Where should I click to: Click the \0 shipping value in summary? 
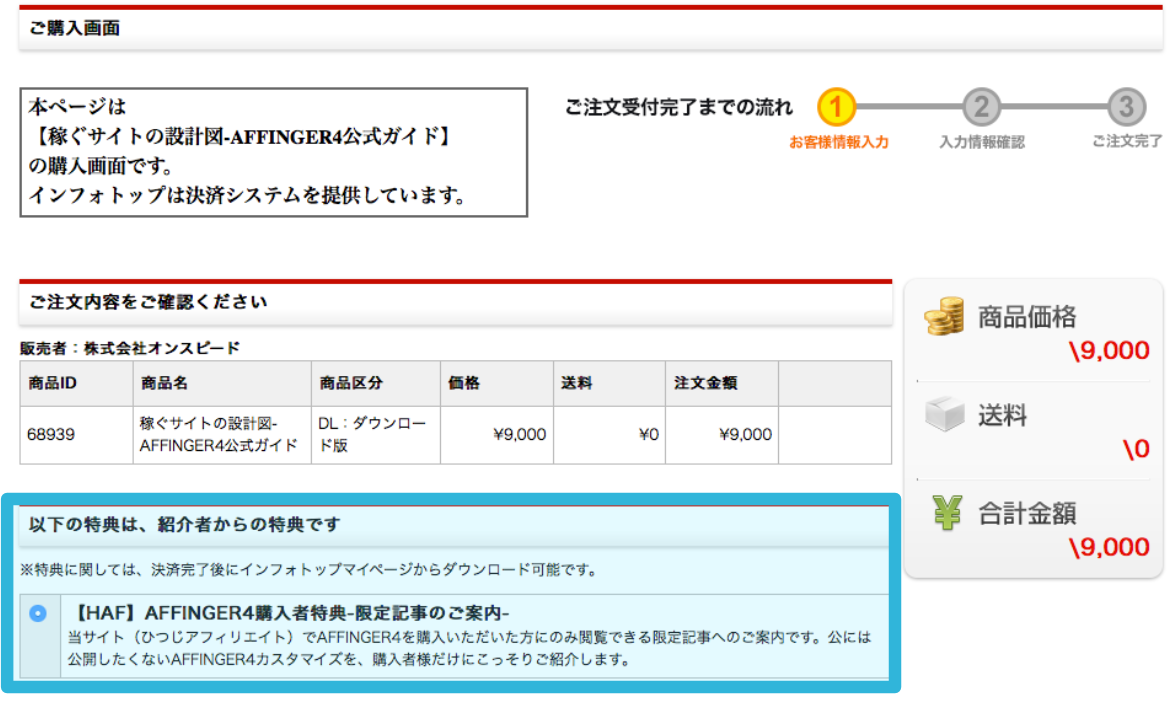coord(1136,449)
